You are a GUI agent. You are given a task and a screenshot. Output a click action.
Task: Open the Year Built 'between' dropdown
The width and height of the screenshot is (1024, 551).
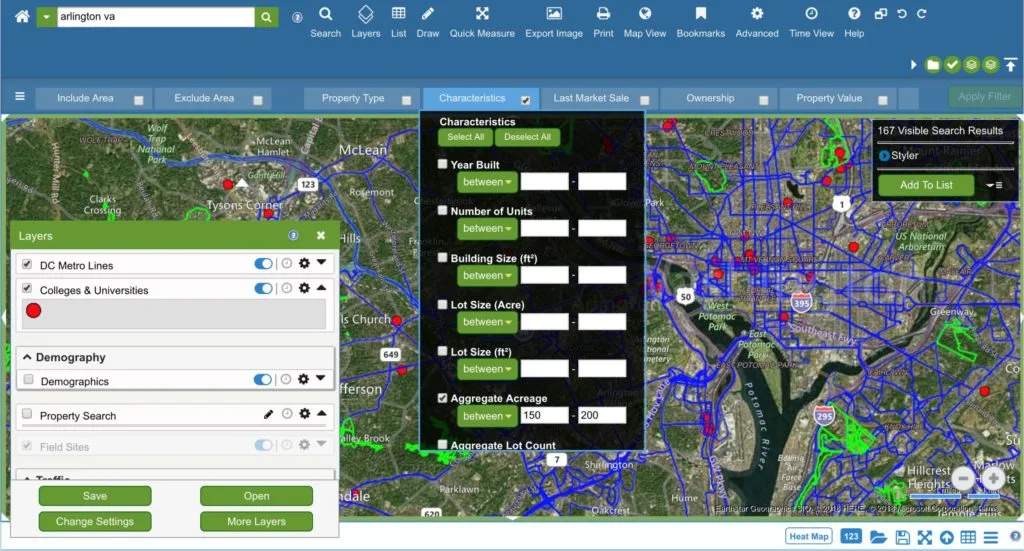click(x=487, y=182)
